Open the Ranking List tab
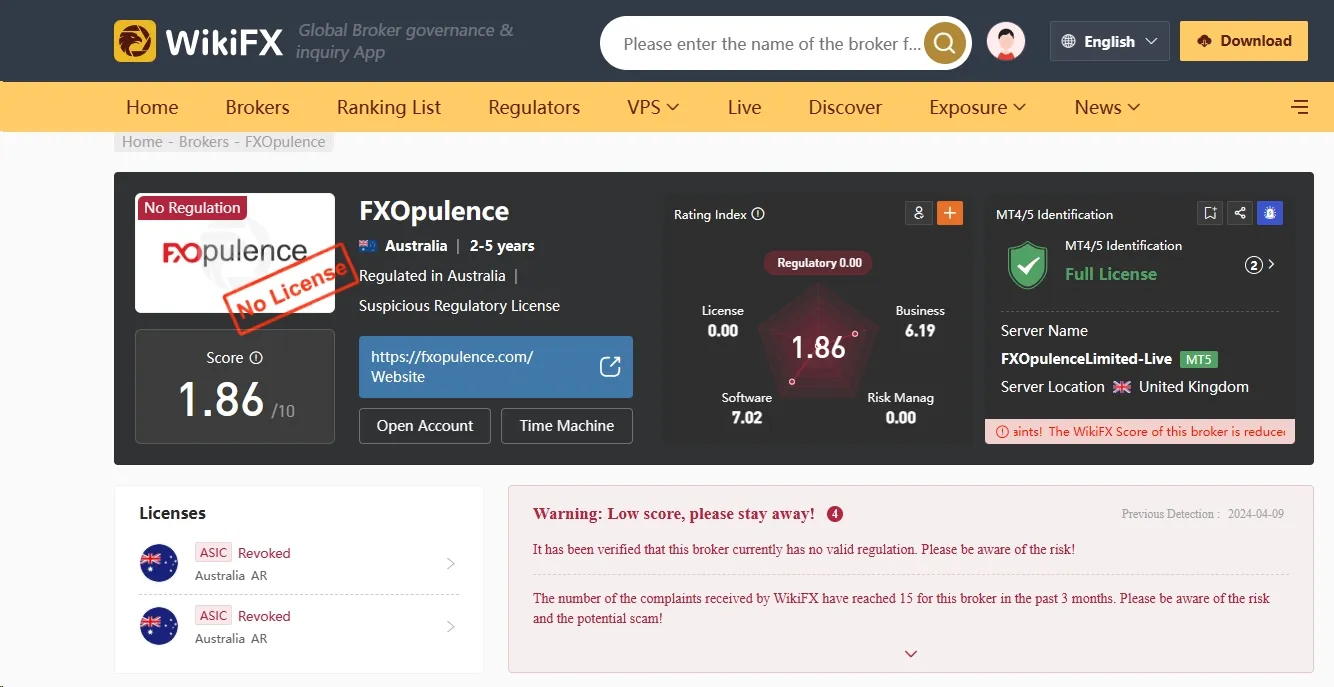 (x=389, y=107)
